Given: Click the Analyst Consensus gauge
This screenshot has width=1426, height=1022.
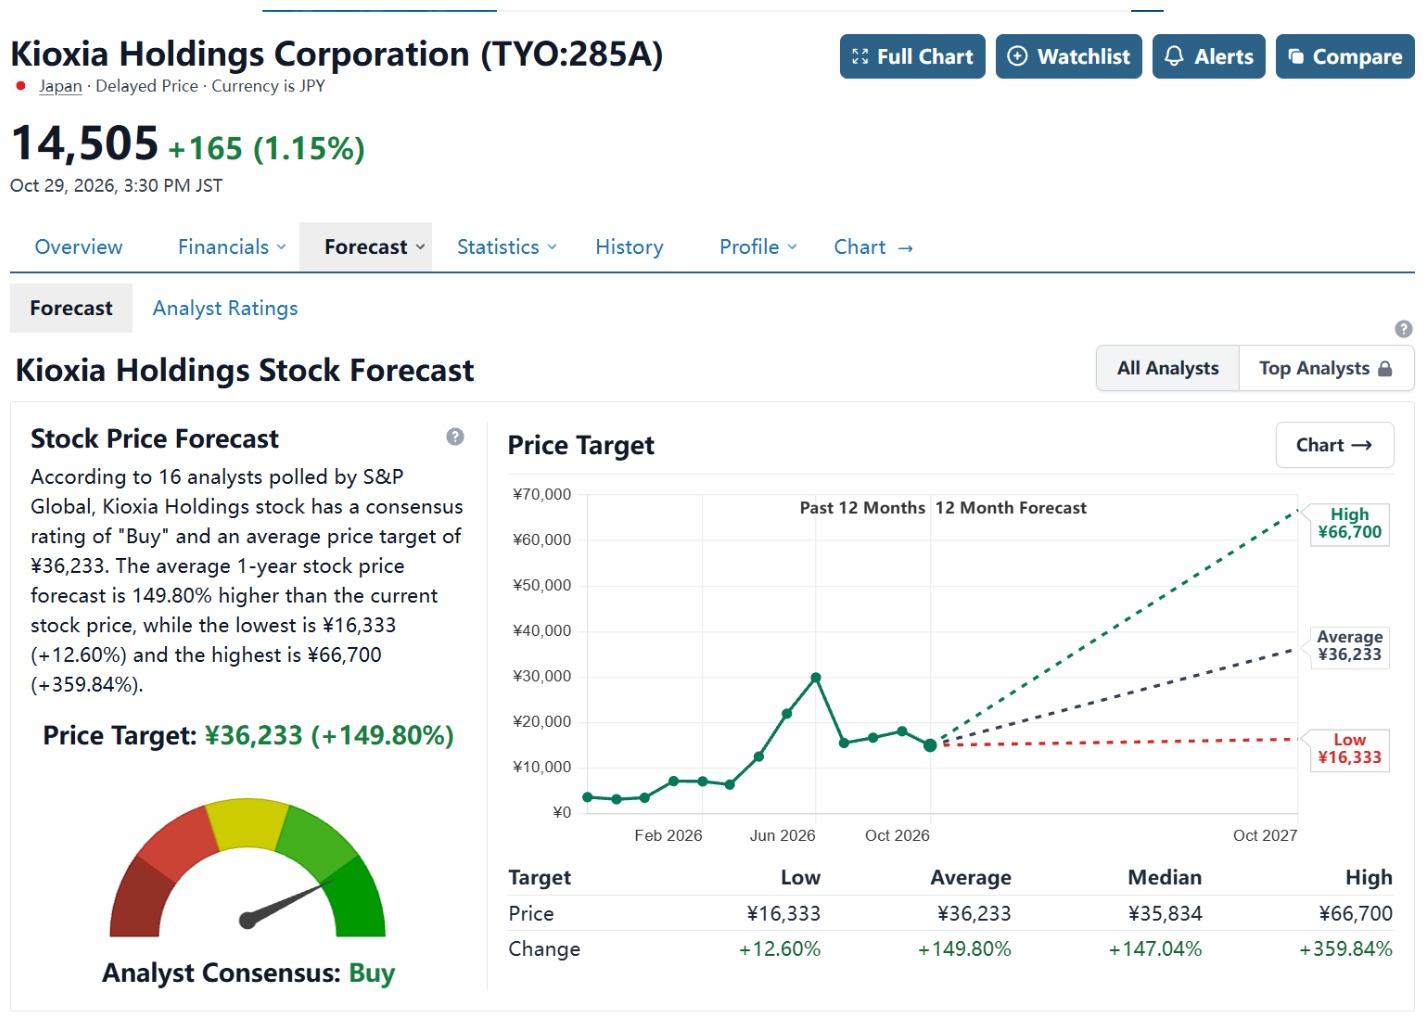Looking at the screenshot, I should click(248, 868).
